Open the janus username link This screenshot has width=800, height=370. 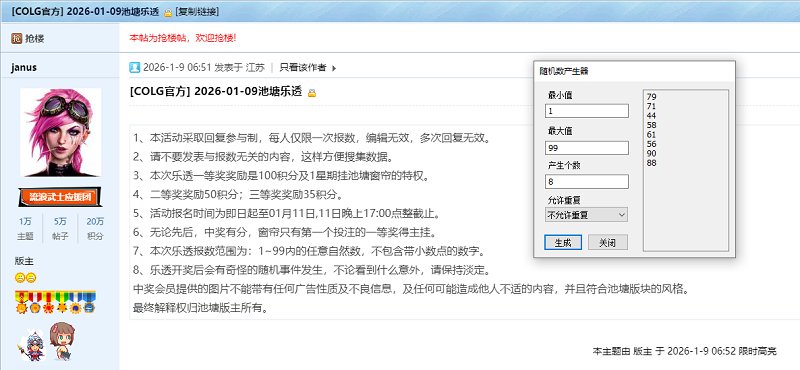(24, 67)
